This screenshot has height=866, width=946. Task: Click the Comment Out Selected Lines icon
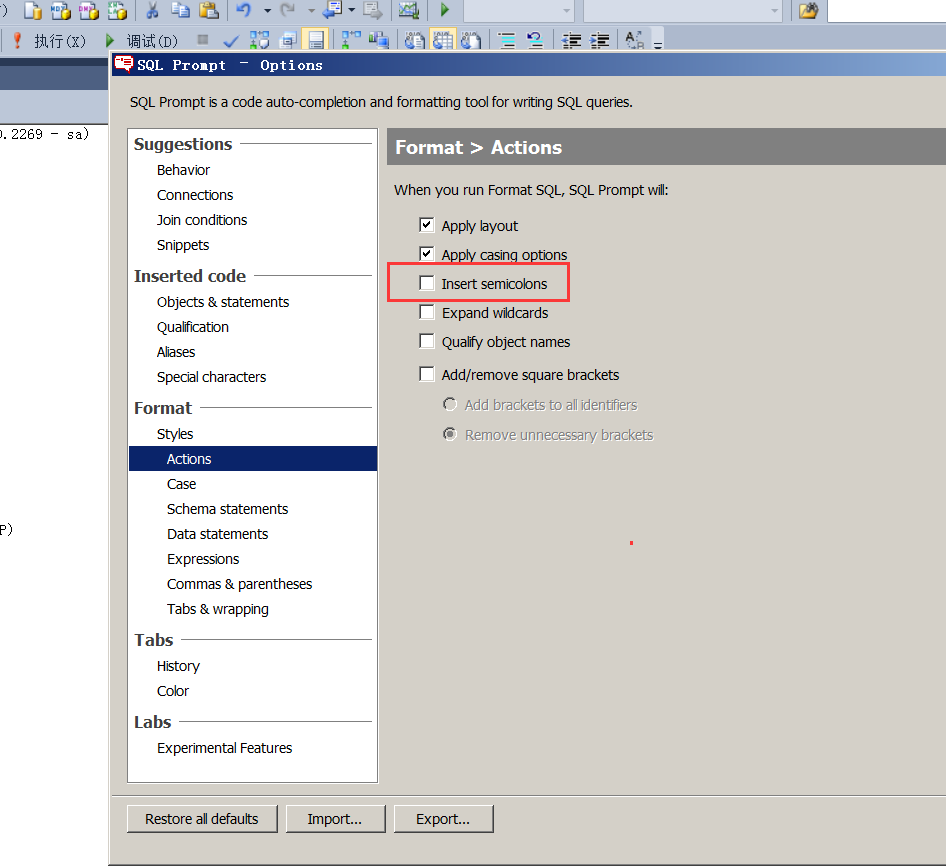[507, 40]
